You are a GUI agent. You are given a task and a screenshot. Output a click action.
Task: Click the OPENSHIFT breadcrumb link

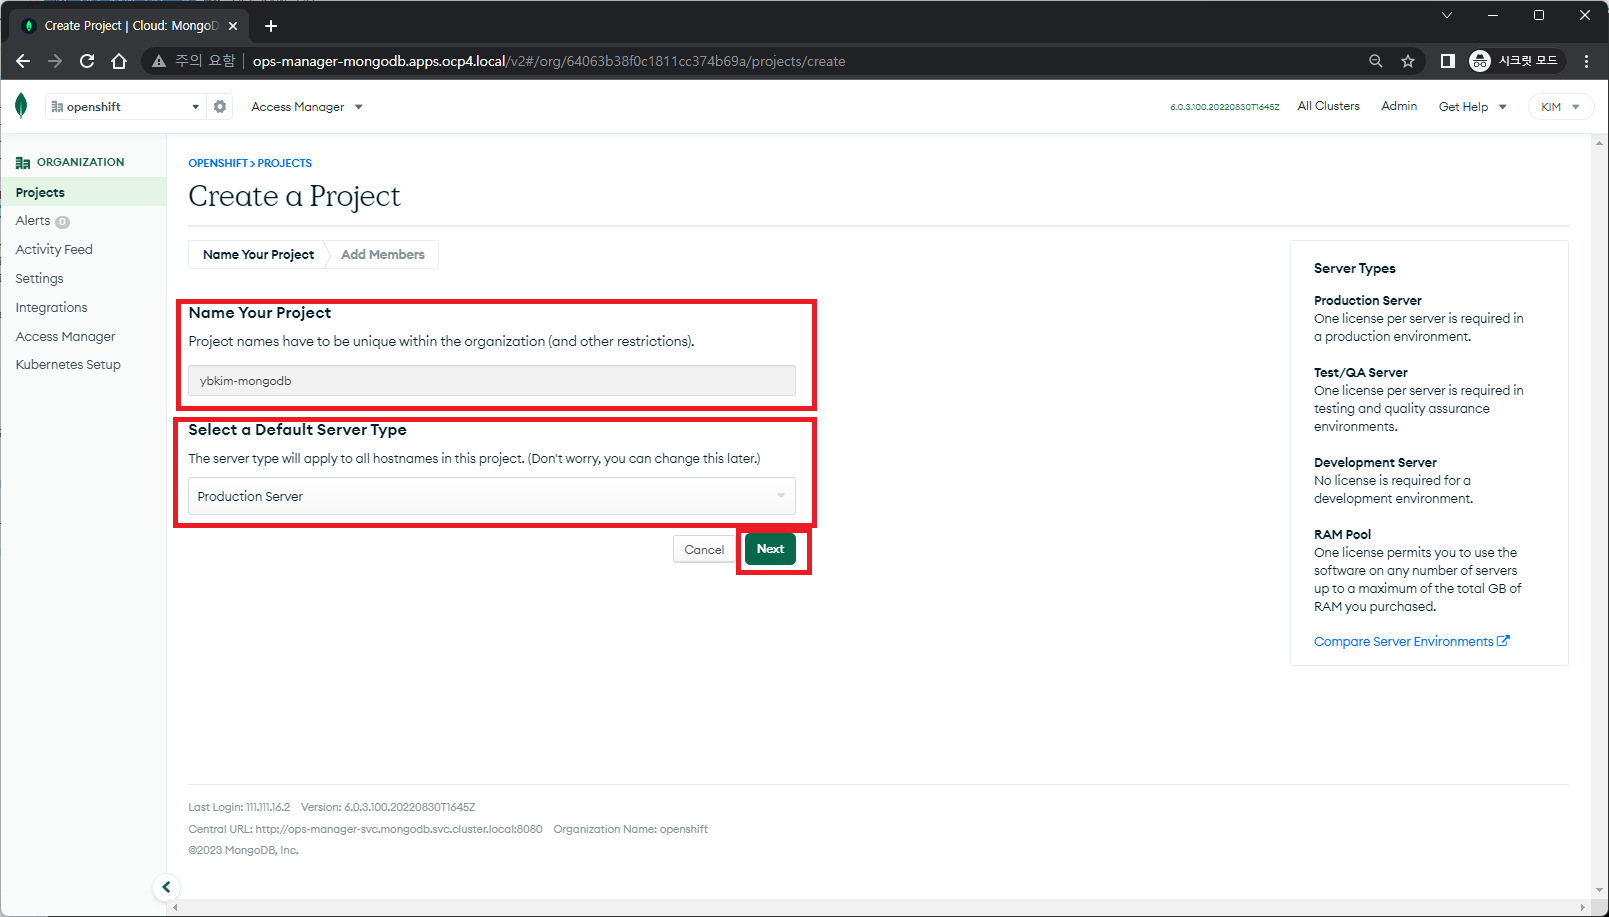click(218, 163)
